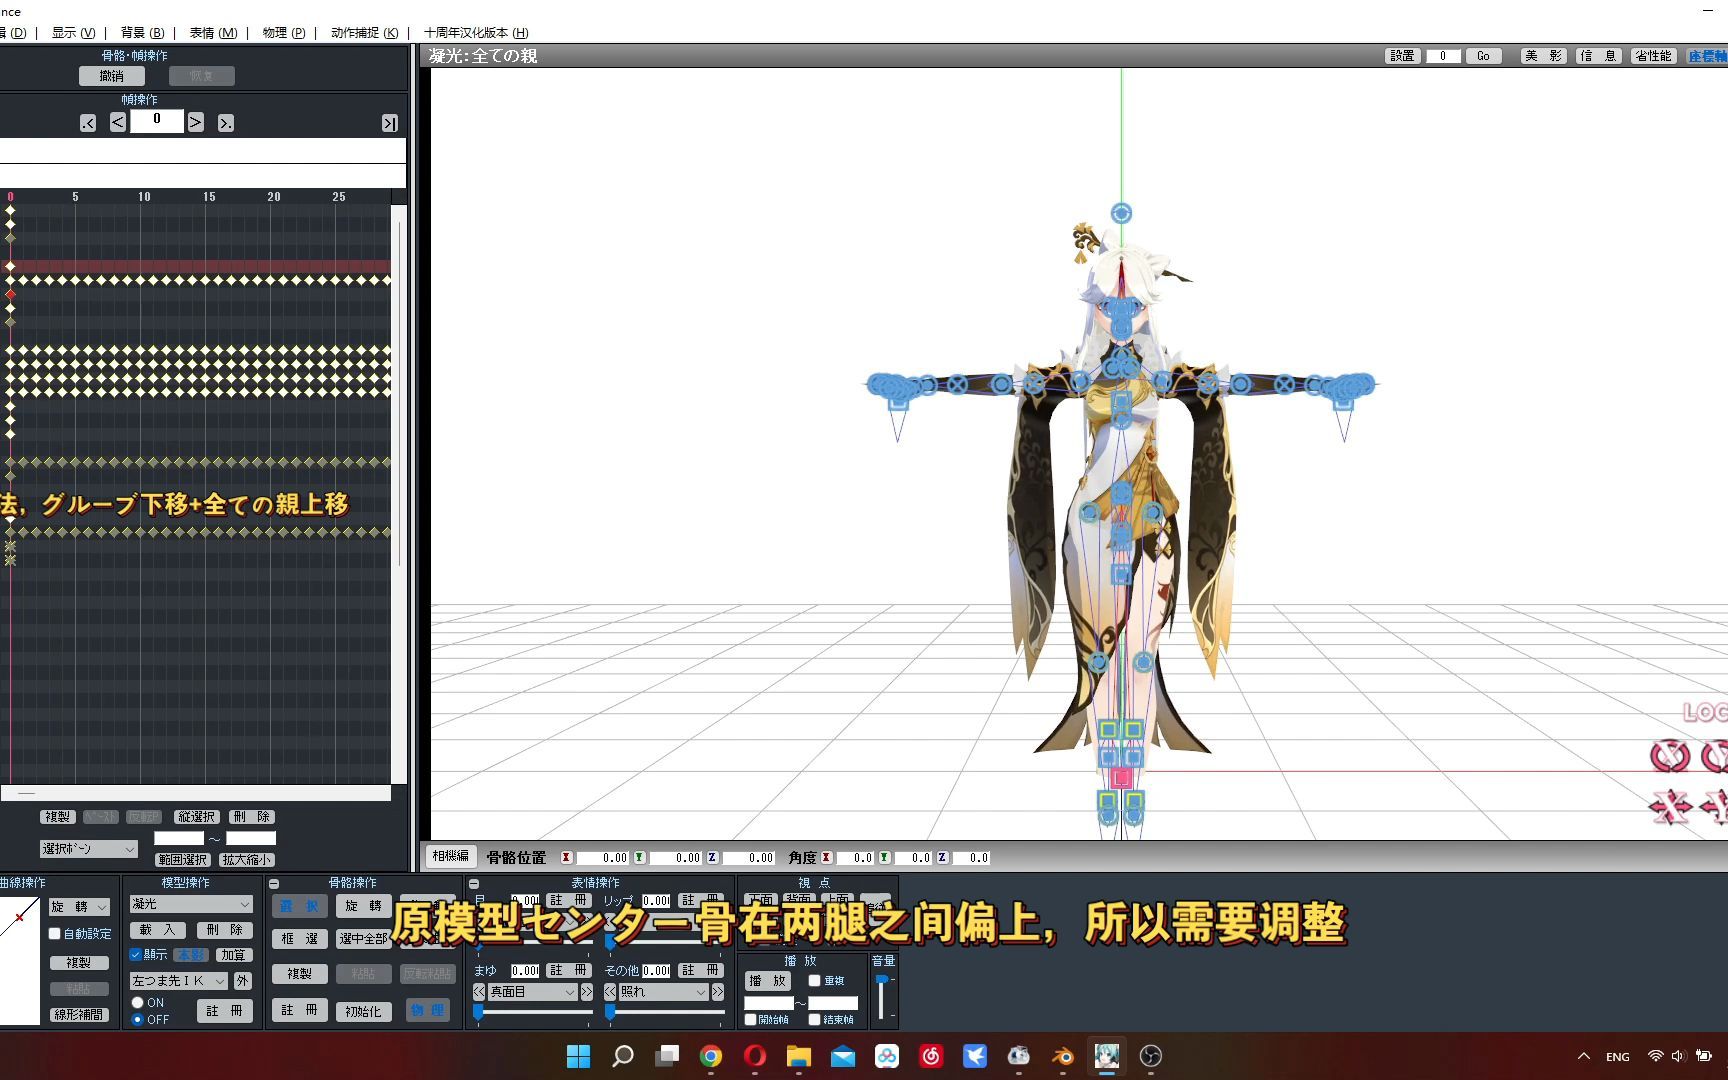Advance one frame with the > arrow icon
Screen dimensions: 1728x1080
click(195, 121)
